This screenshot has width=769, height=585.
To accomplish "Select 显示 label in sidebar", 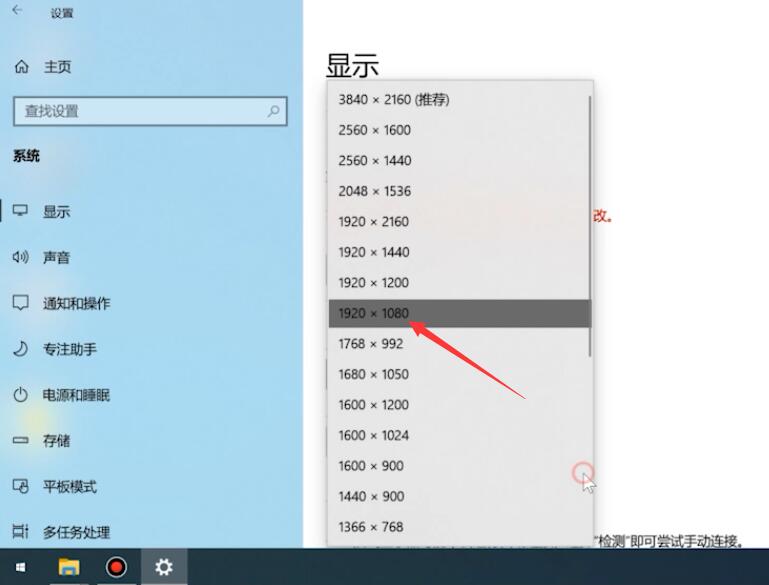I will pos(56,211).
